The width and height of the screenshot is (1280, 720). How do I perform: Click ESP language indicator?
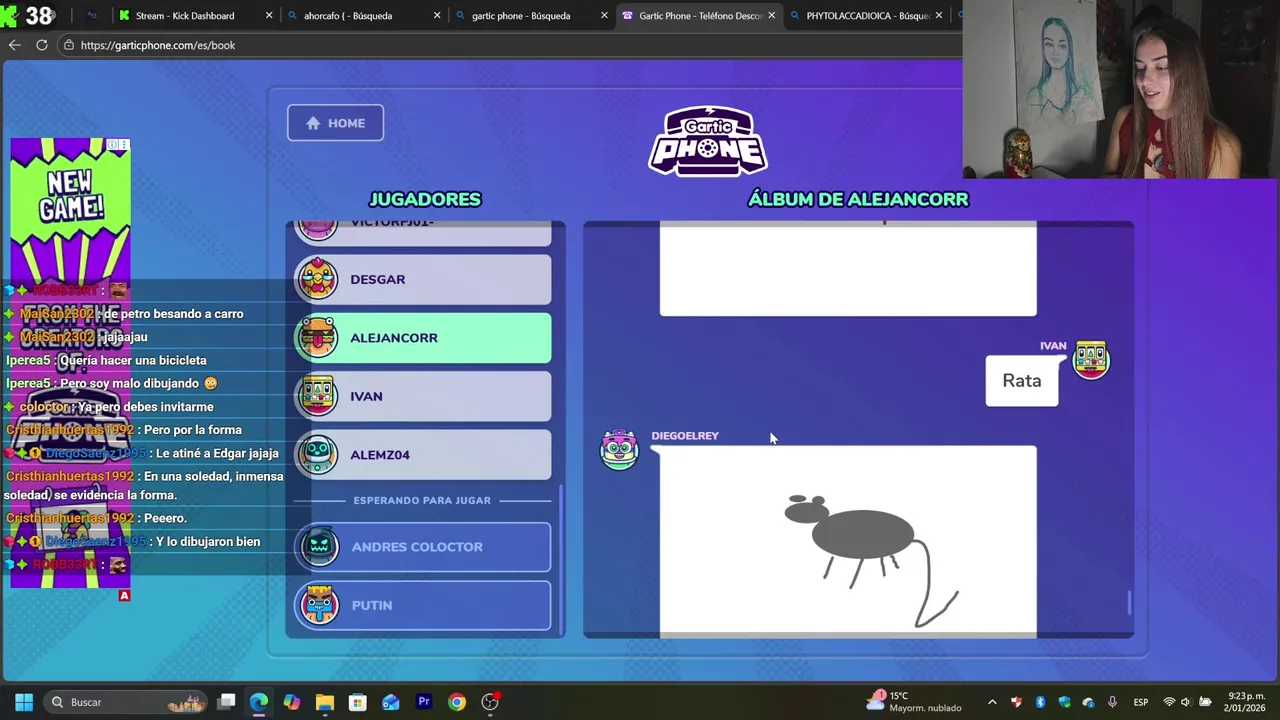pos(1140,702)
